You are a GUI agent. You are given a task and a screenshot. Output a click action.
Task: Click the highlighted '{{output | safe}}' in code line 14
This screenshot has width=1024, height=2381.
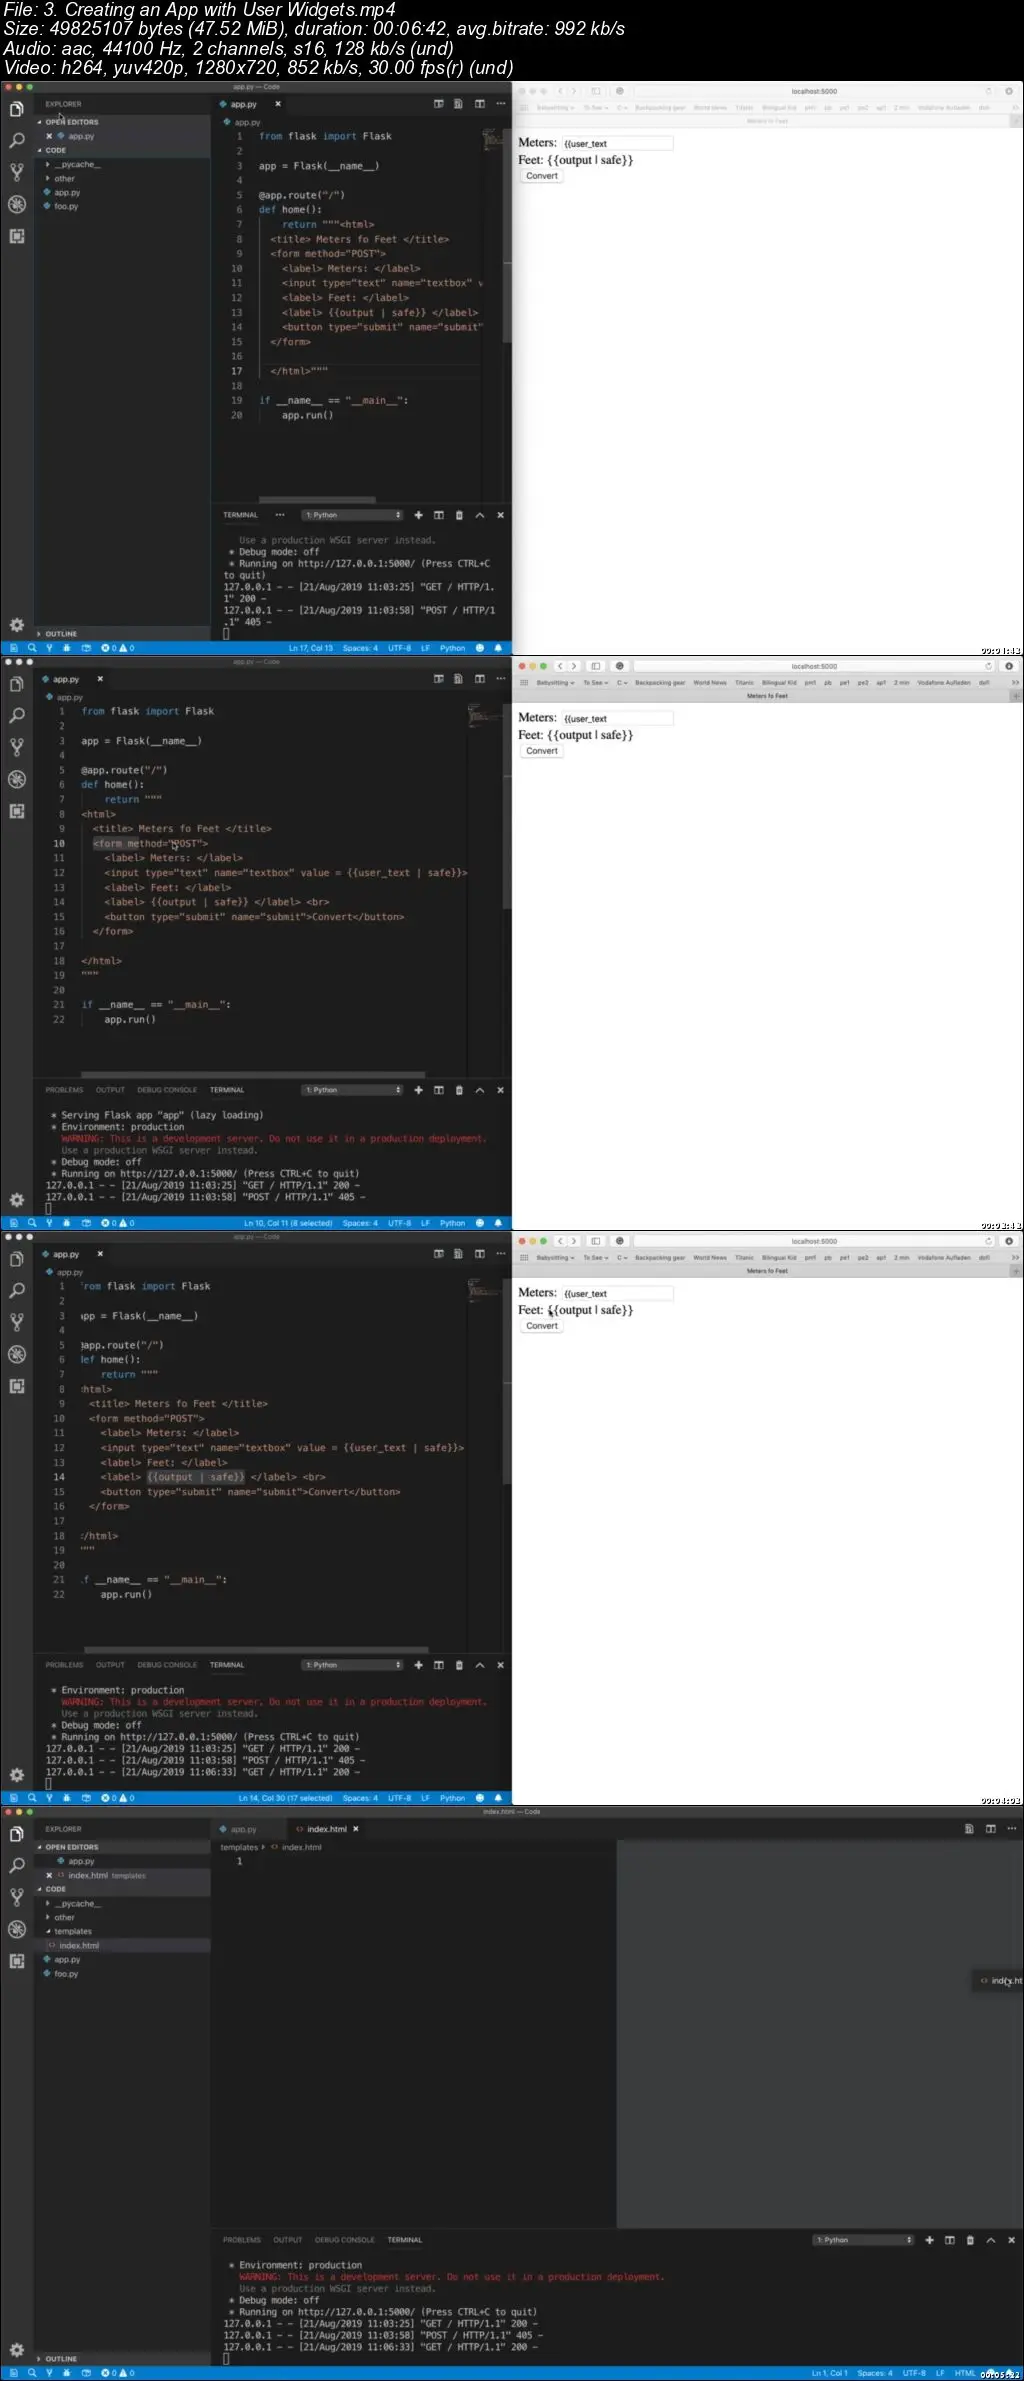196,1477
